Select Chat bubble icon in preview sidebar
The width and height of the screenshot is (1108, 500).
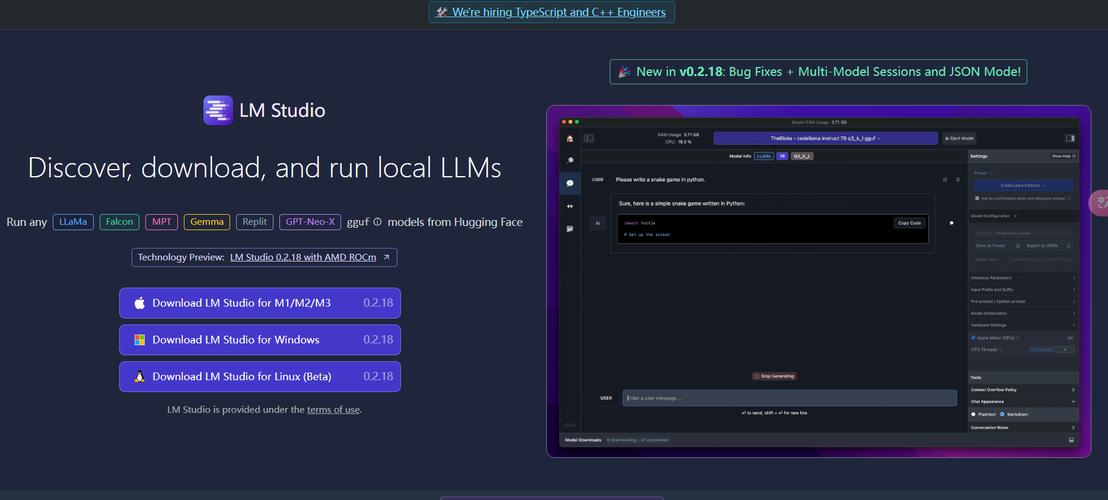click(x=570, y=183)
